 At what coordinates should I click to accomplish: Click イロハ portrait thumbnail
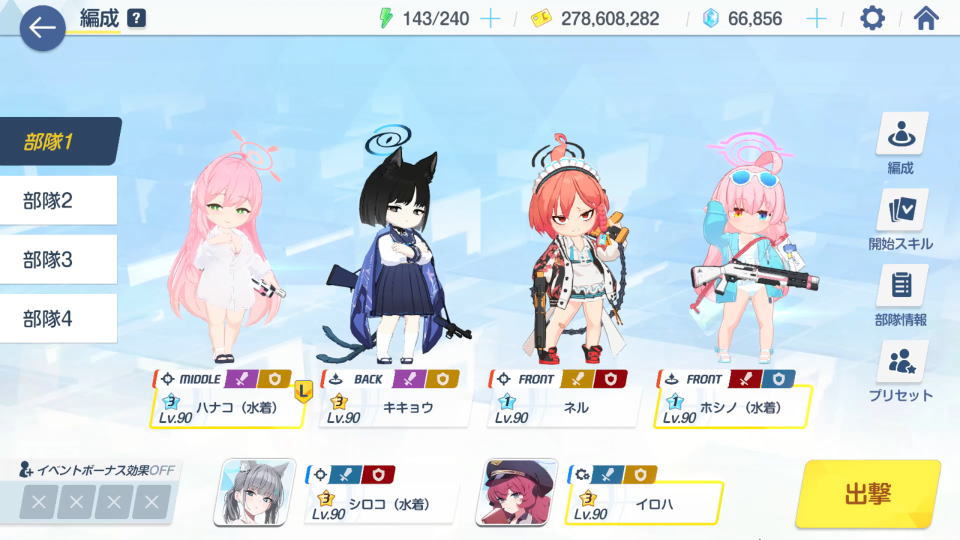pos(517,492)
